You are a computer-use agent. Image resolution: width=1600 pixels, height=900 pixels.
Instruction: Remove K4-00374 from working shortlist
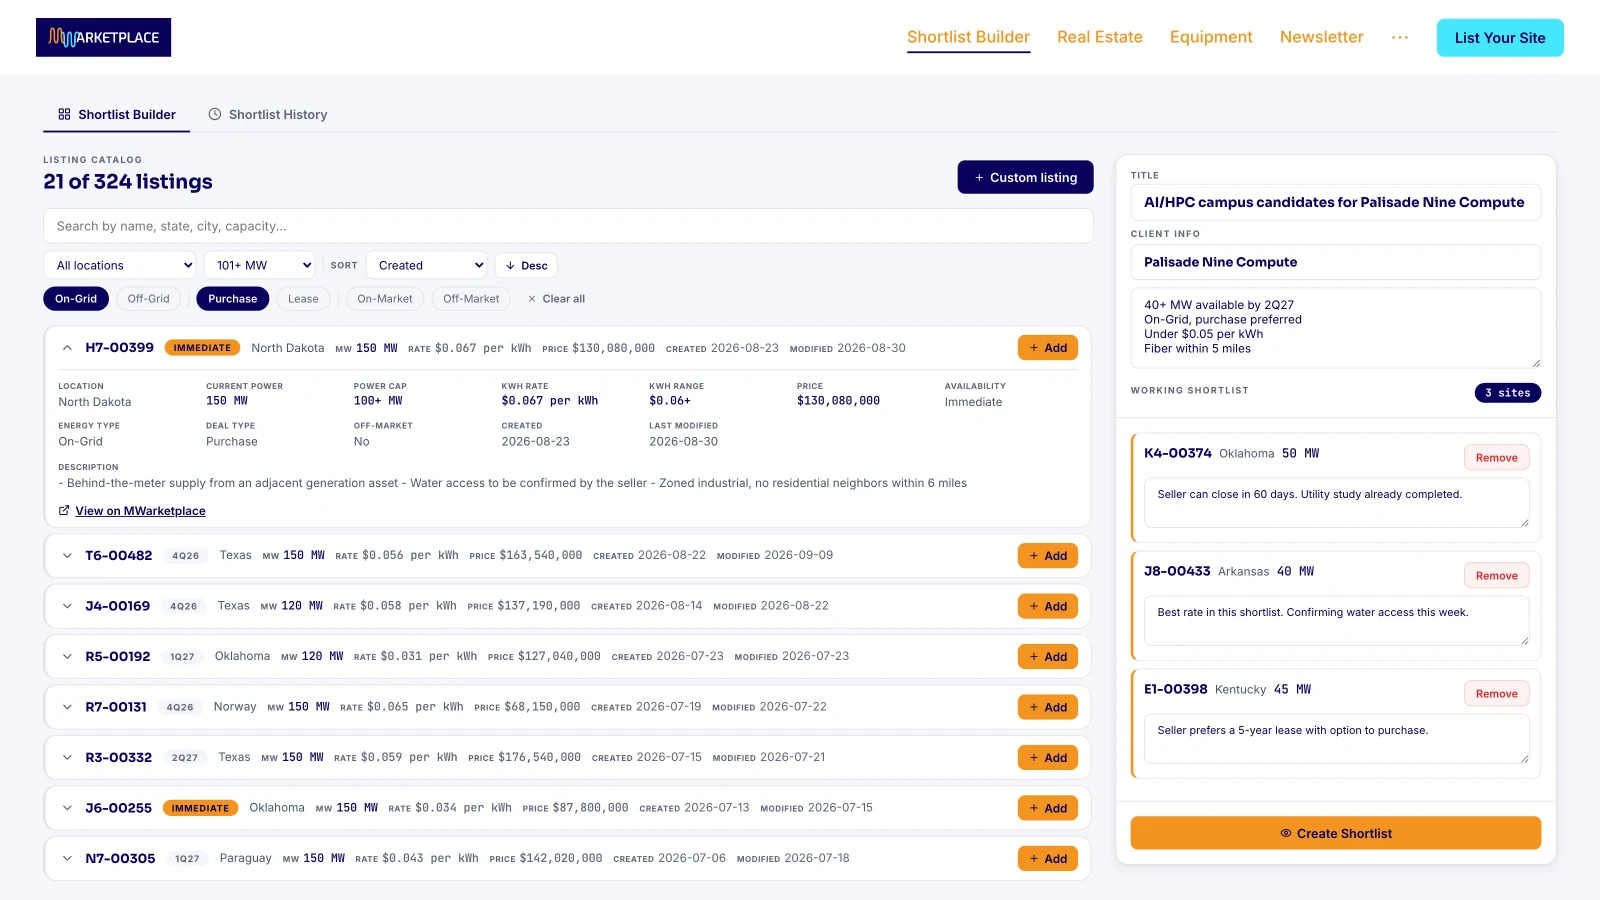(x=1496, y=457)
